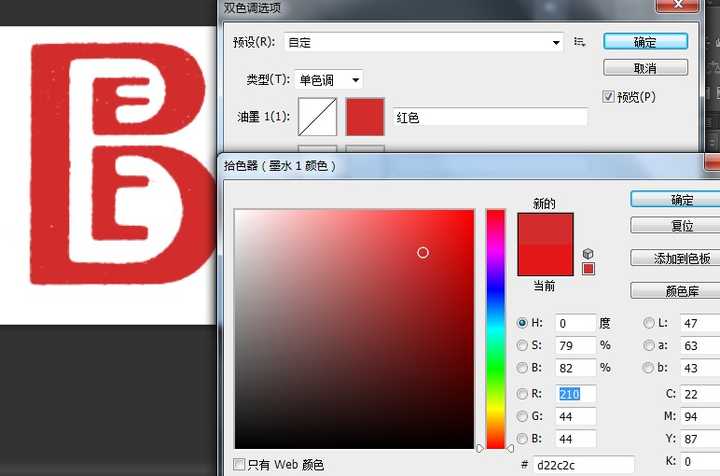Open the 颜色库 color libraries button
Image resolution: width=720 pixels, height=476 pixels.
pos(675,291)
